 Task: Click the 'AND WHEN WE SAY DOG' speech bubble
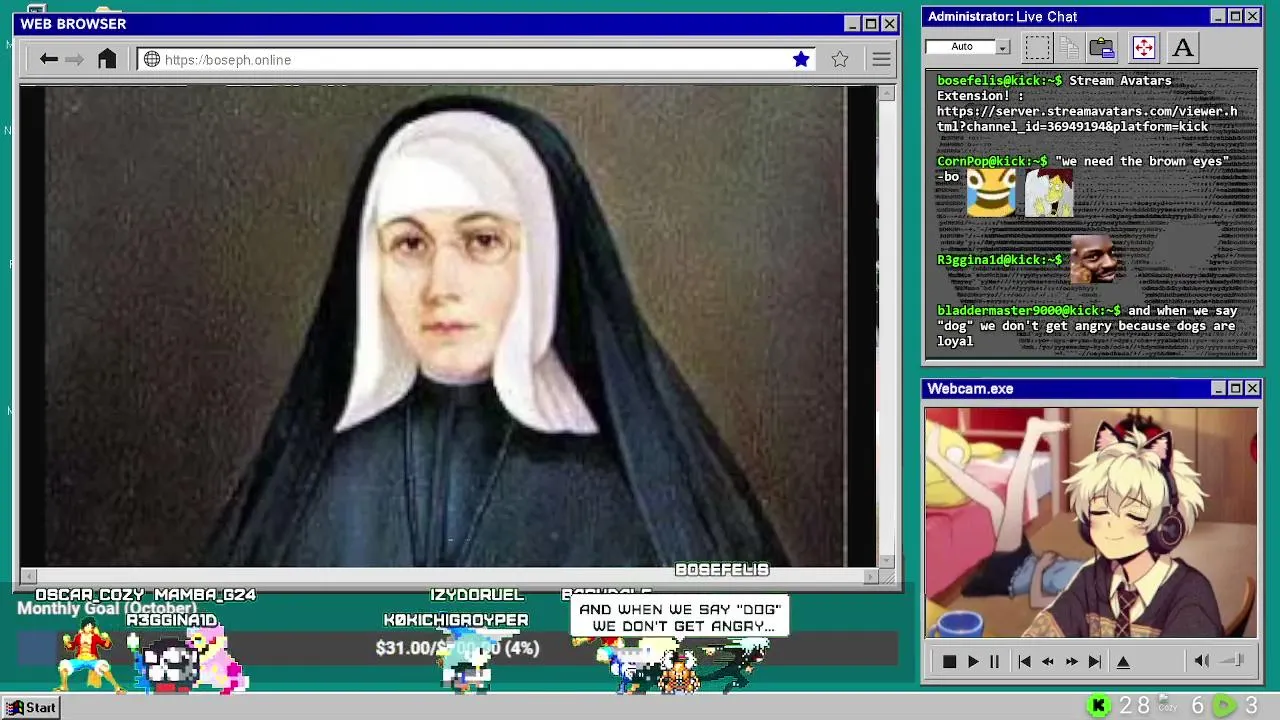(680, 617)
